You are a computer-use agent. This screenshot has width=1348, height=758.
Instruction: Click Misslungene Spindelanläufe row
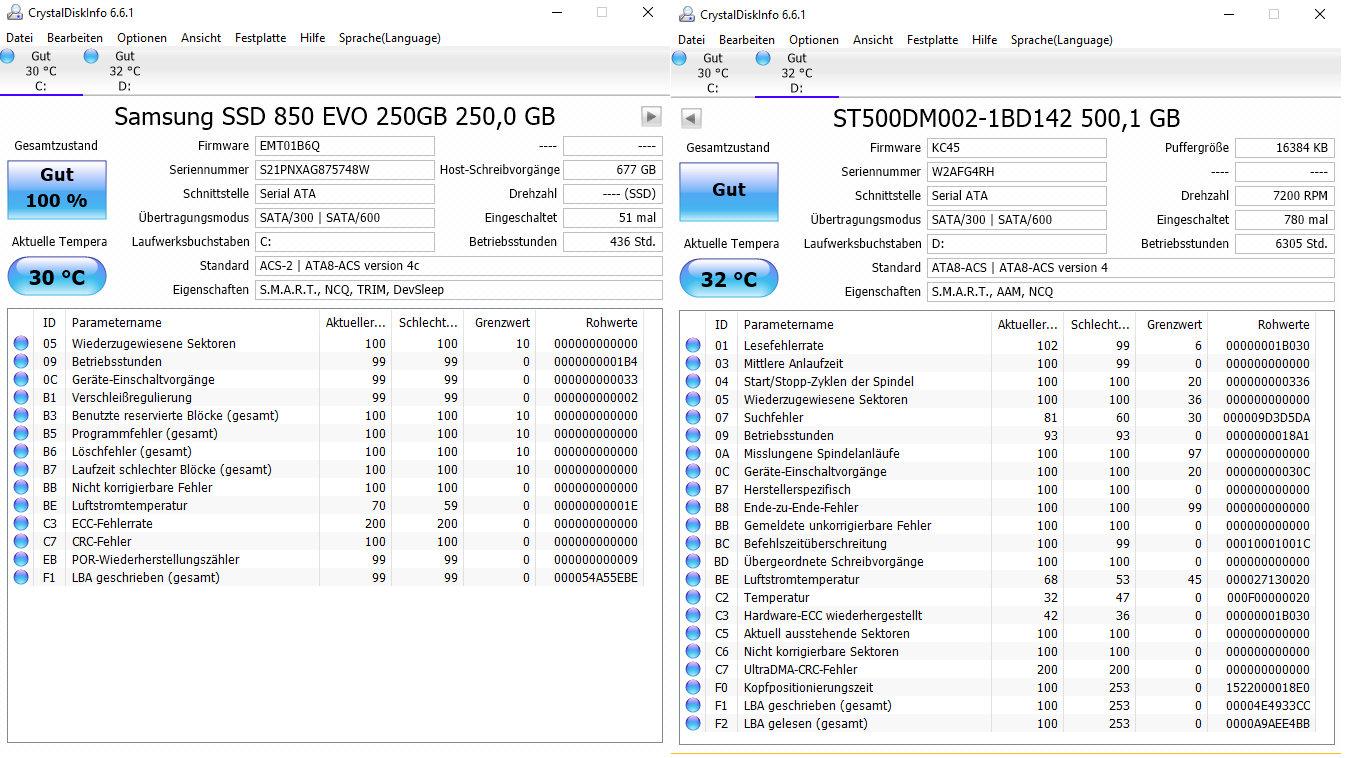[998, 453]
